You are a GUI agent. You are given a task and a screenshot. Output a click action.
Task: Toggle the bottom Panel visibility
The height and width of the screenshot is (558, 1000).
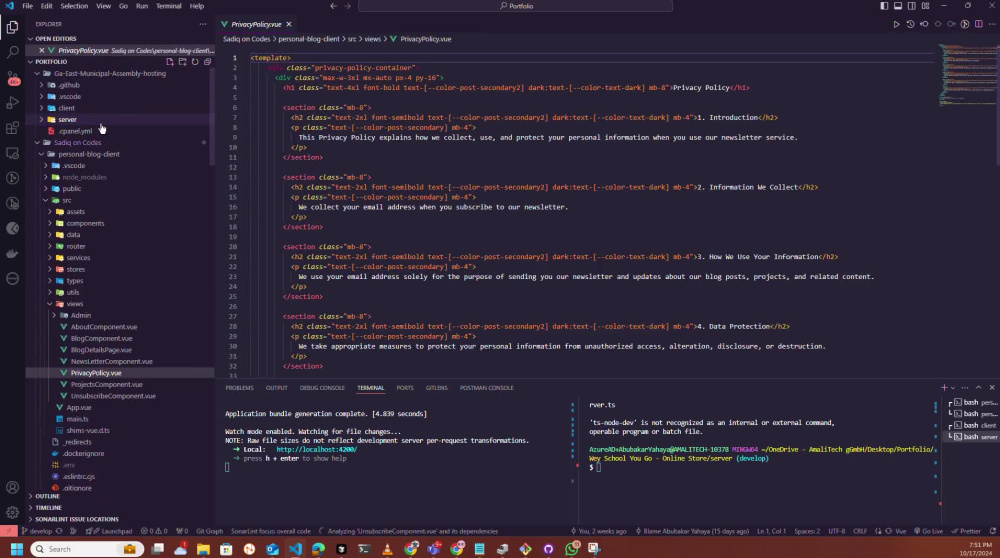click(x=898, y=6)
